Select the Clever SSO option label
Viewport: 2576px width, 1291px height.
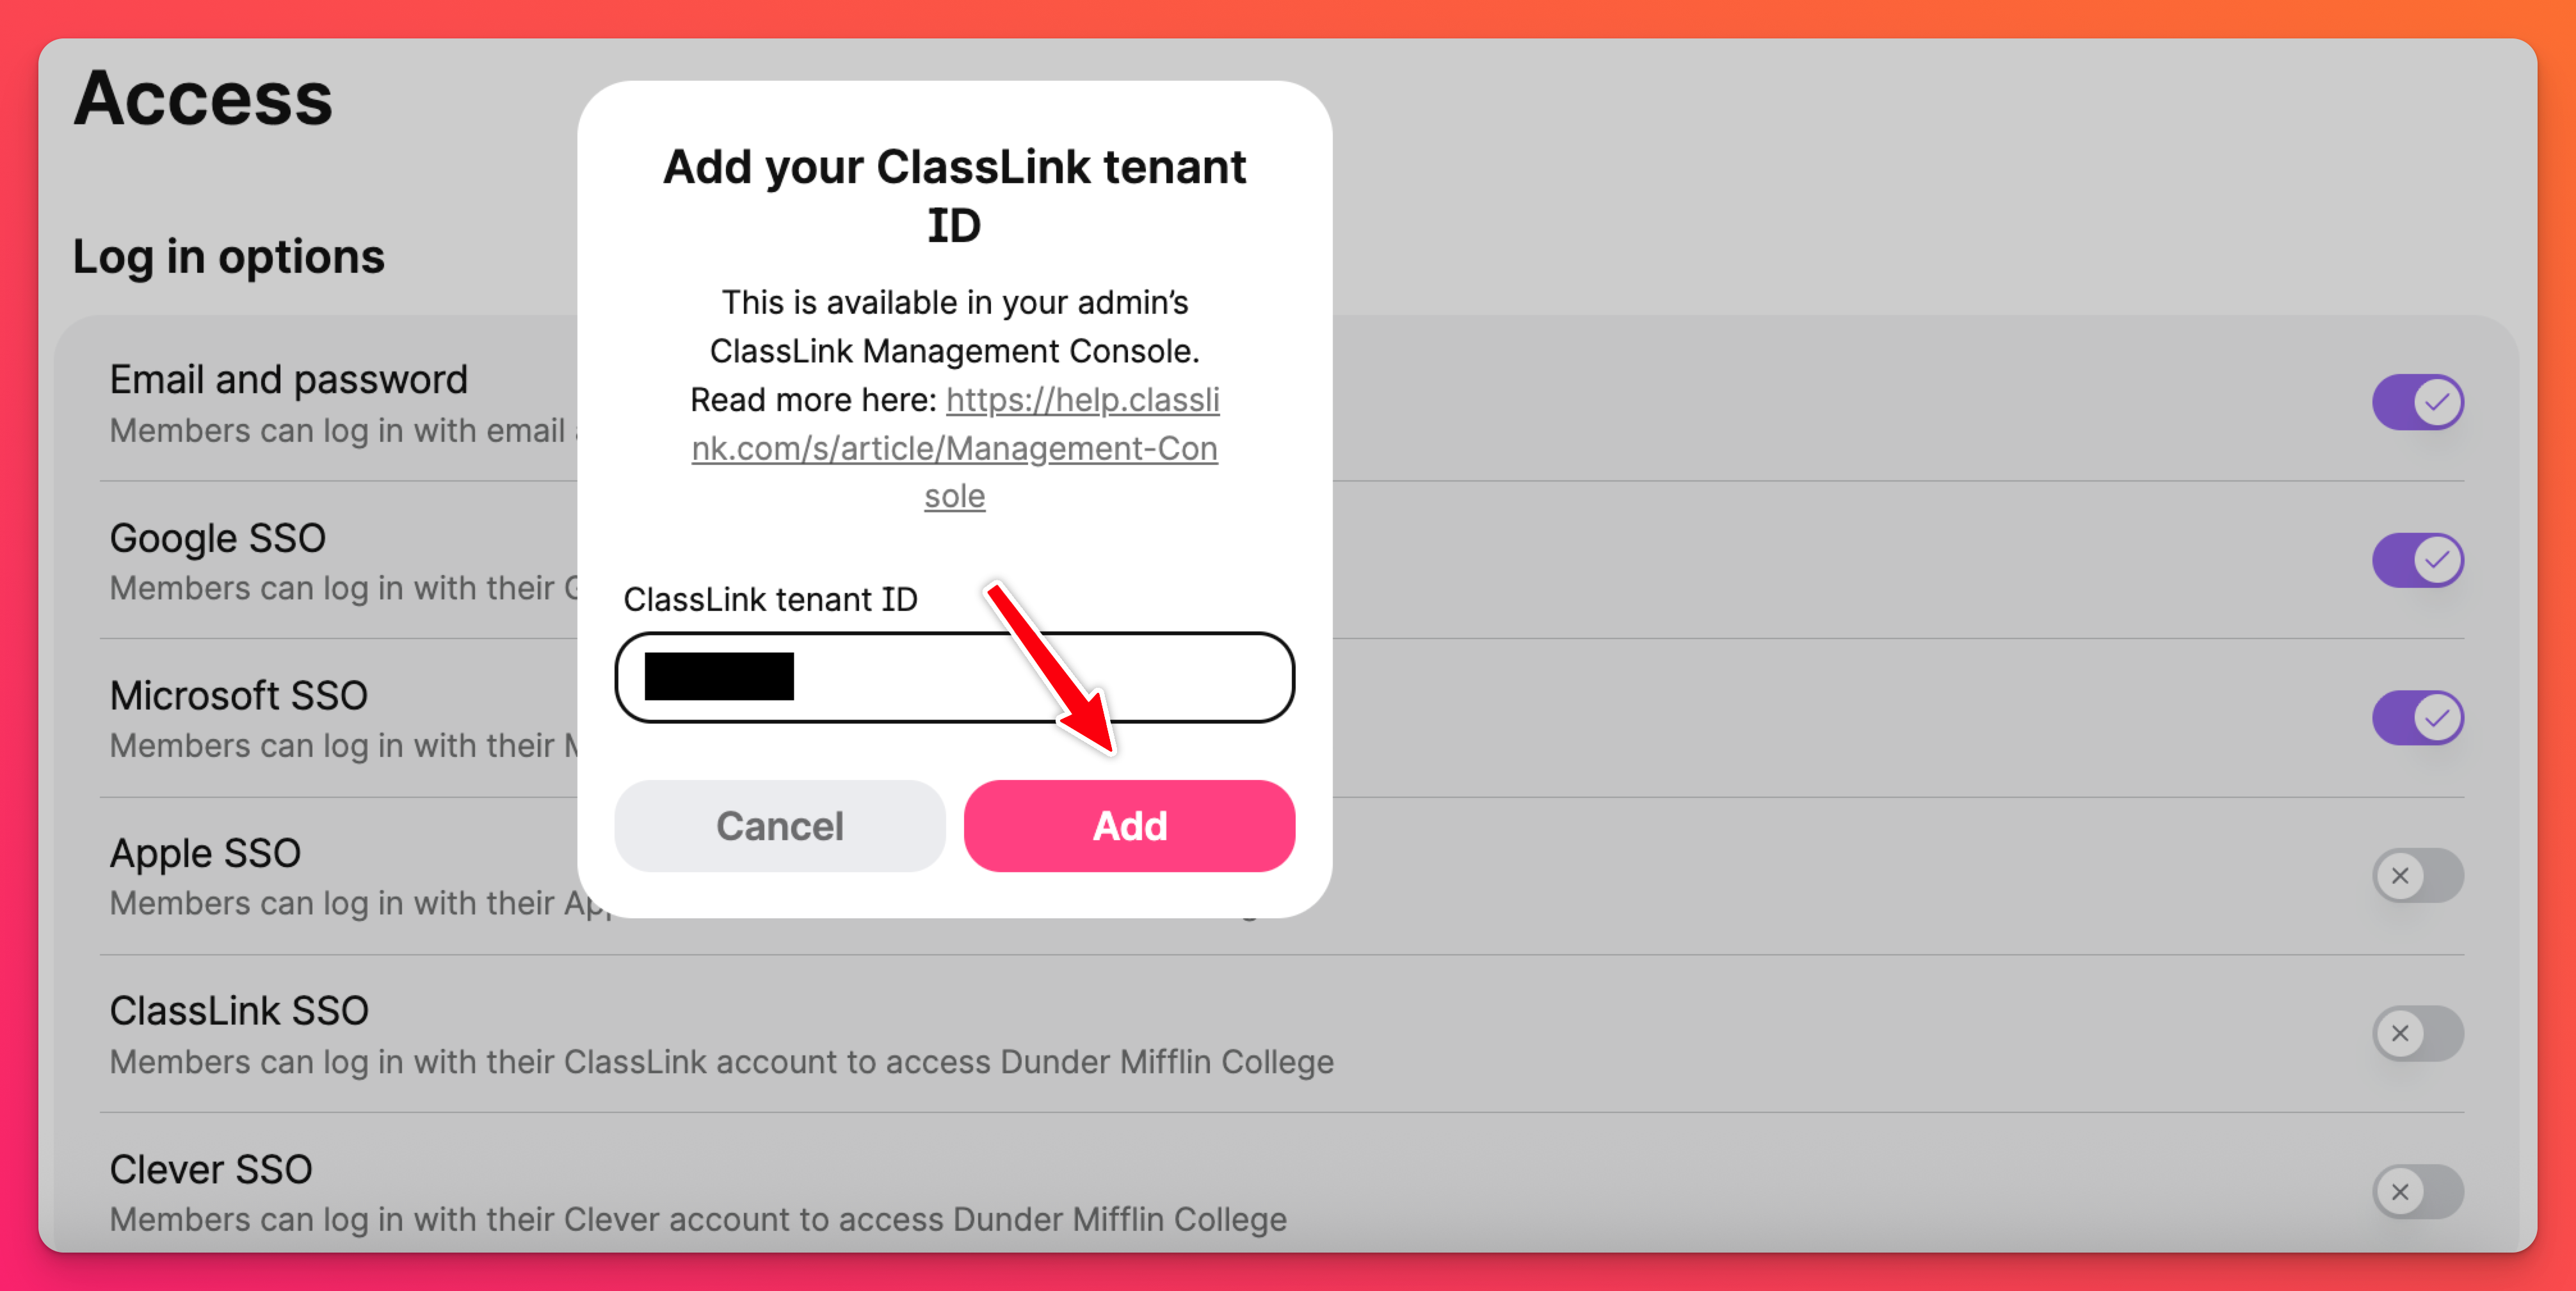click(x=211, y=1169)
